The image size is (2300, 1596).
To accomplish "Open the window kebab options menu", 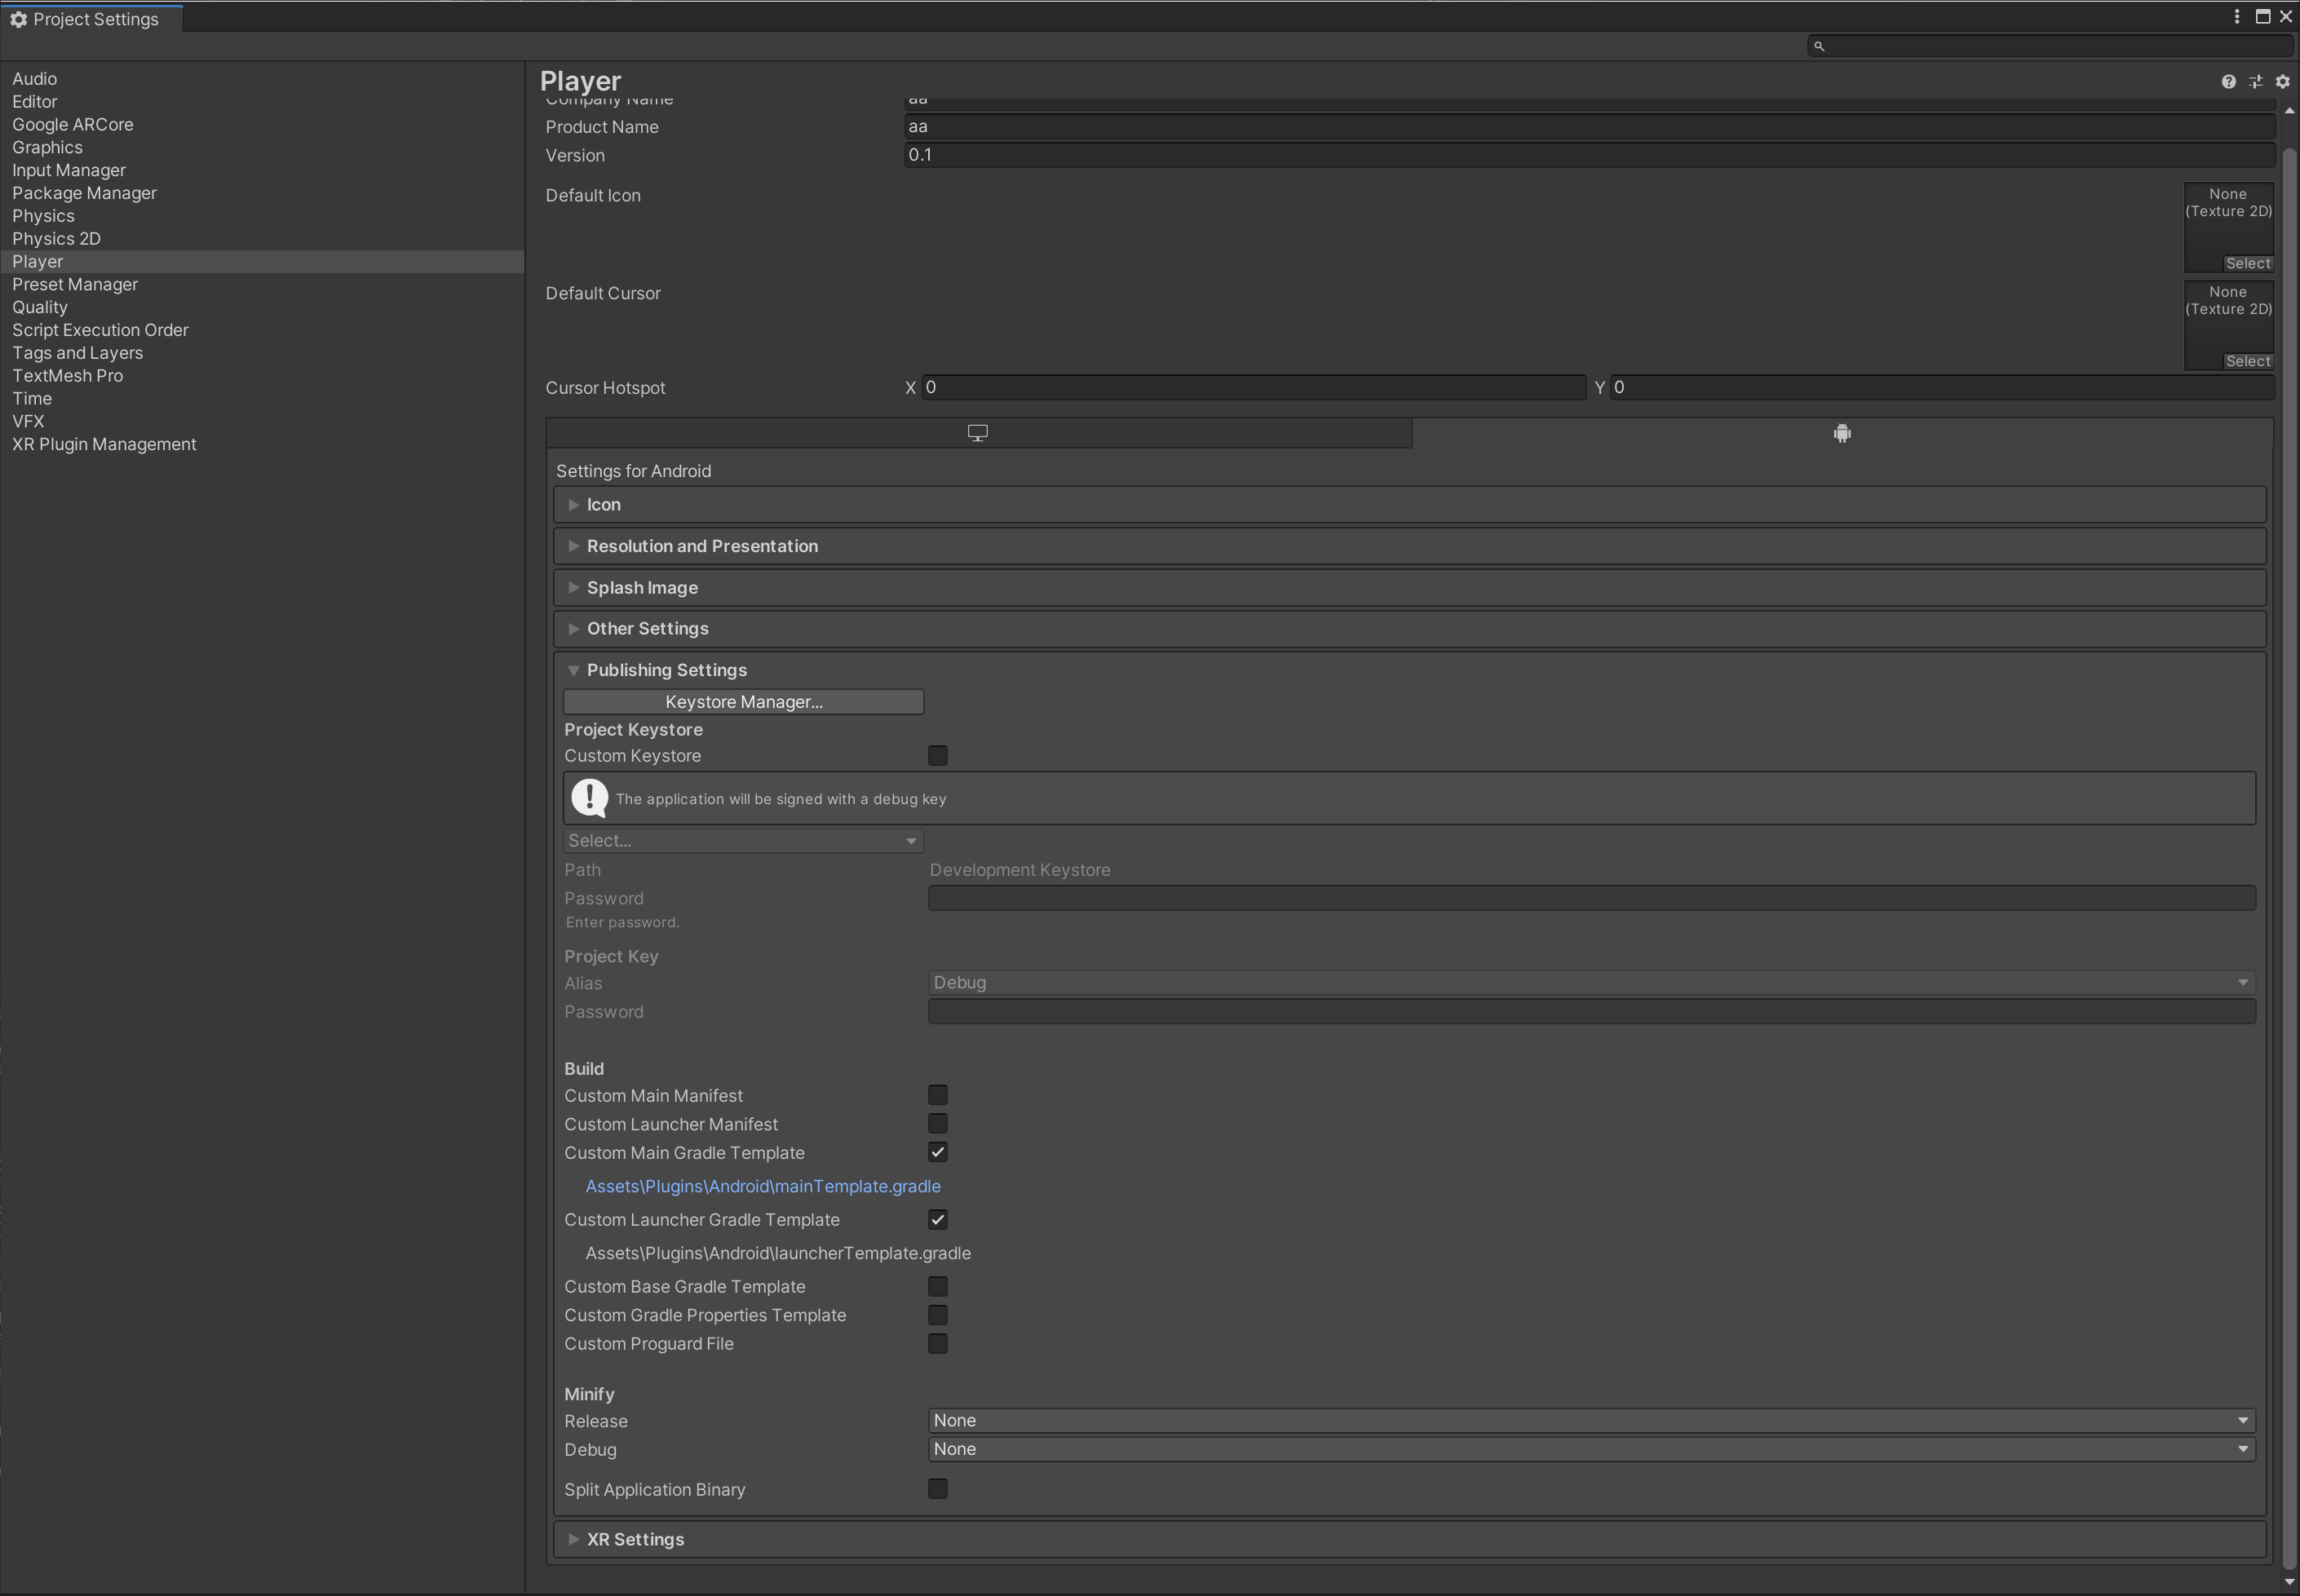I will [x=2237, y=17].
